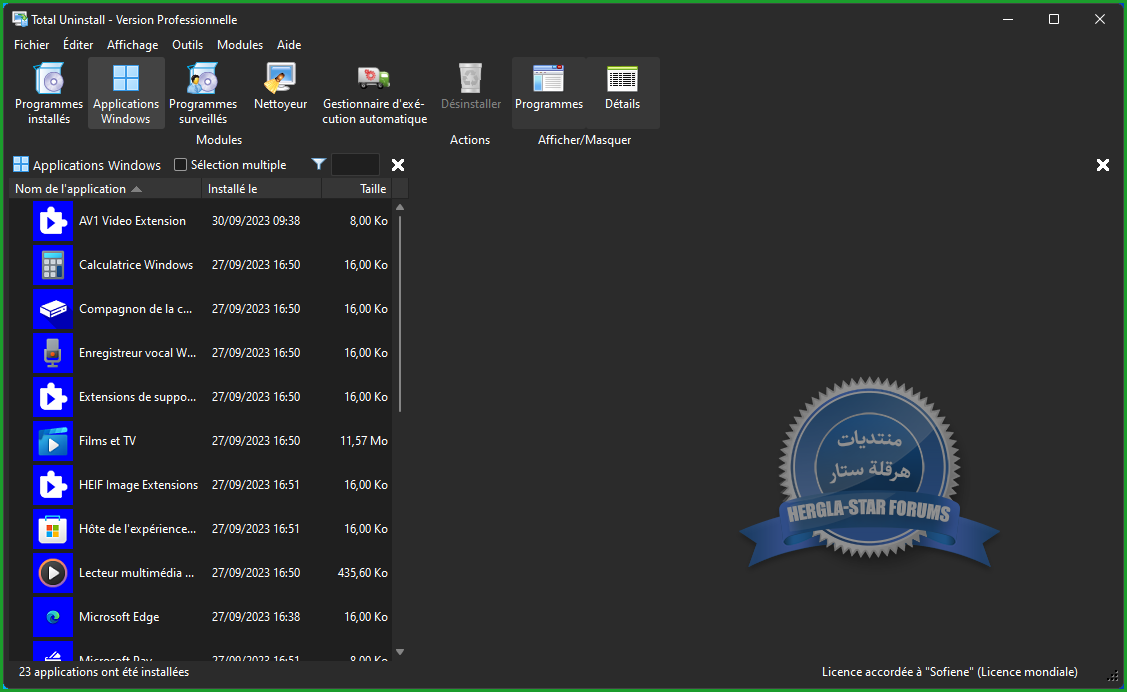Click the Licence accordée à Sofiene text

point(949,672)
